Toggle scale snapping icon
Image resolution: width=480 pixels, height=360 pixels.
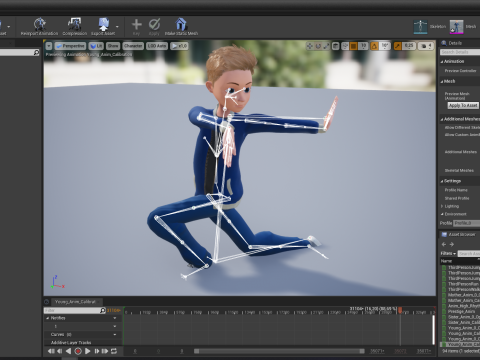tap(397, 46)
